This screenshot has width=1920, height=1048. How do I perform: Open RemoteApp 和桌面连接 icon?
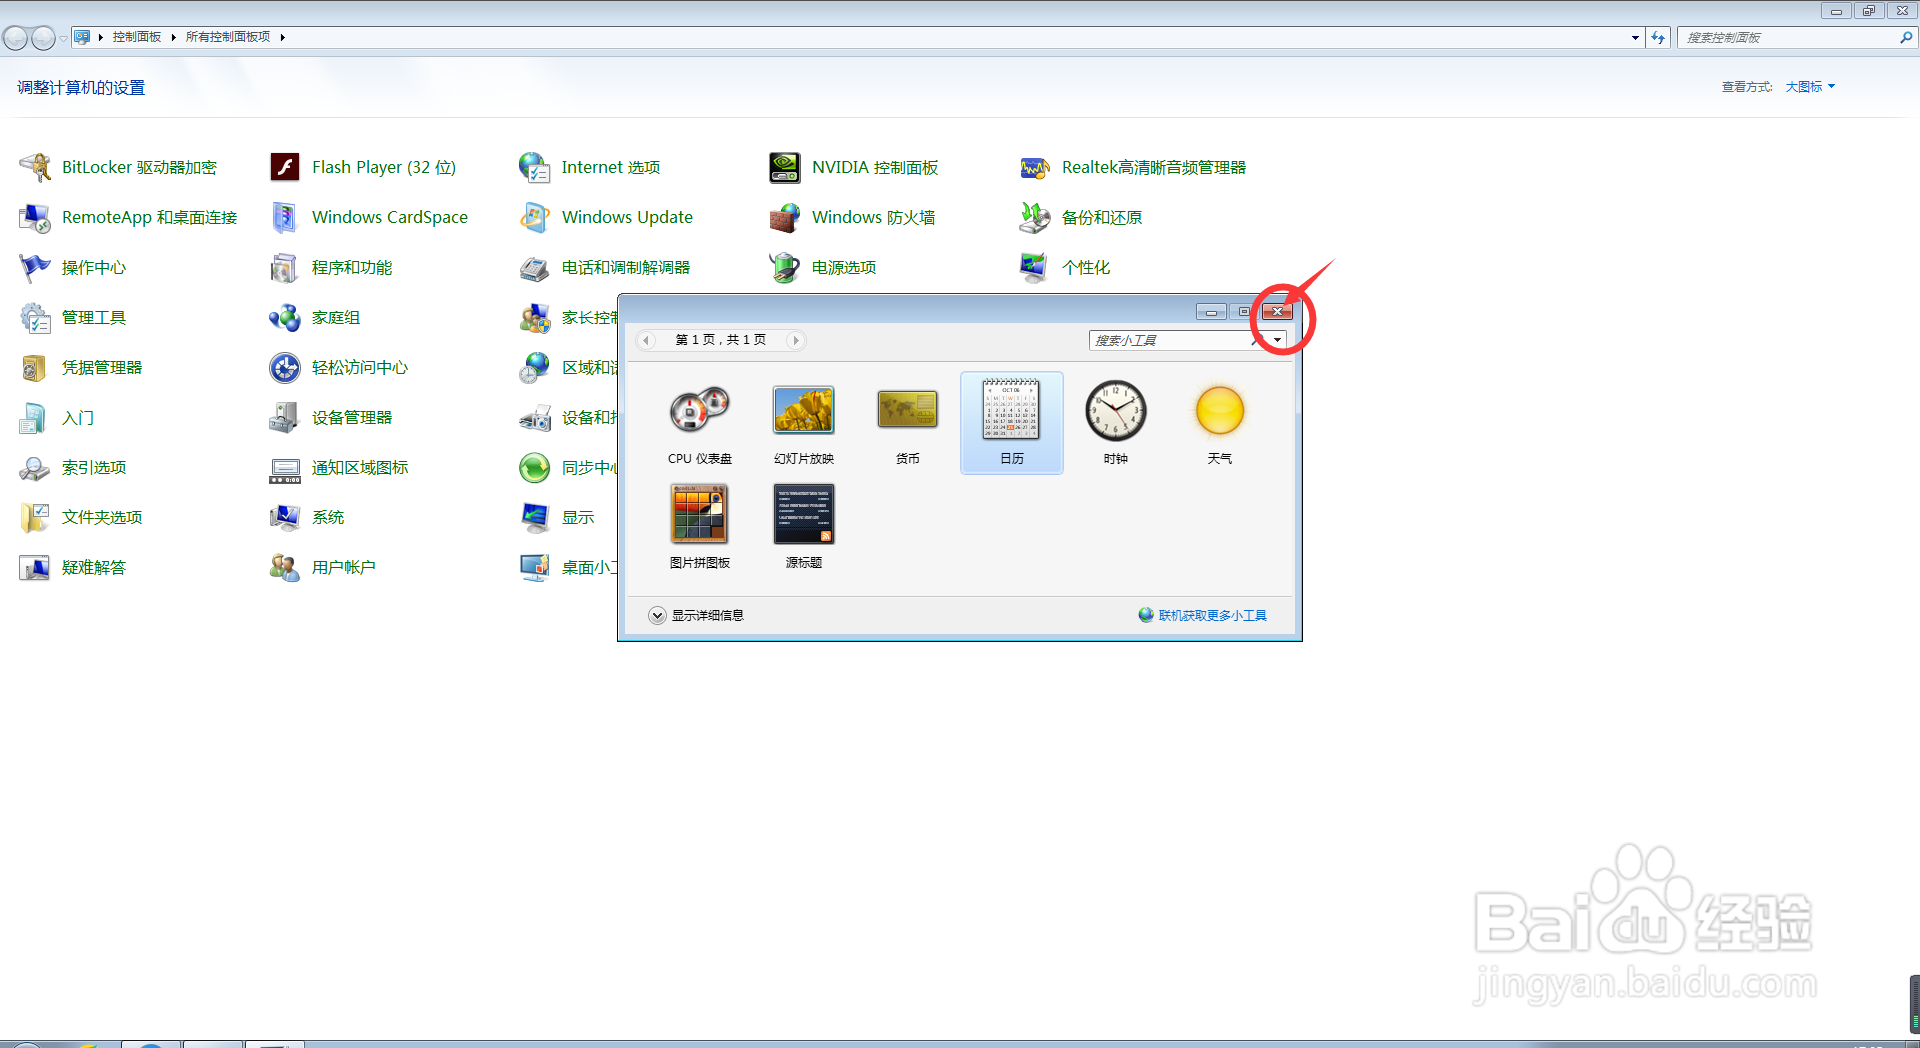click(35, 217)
